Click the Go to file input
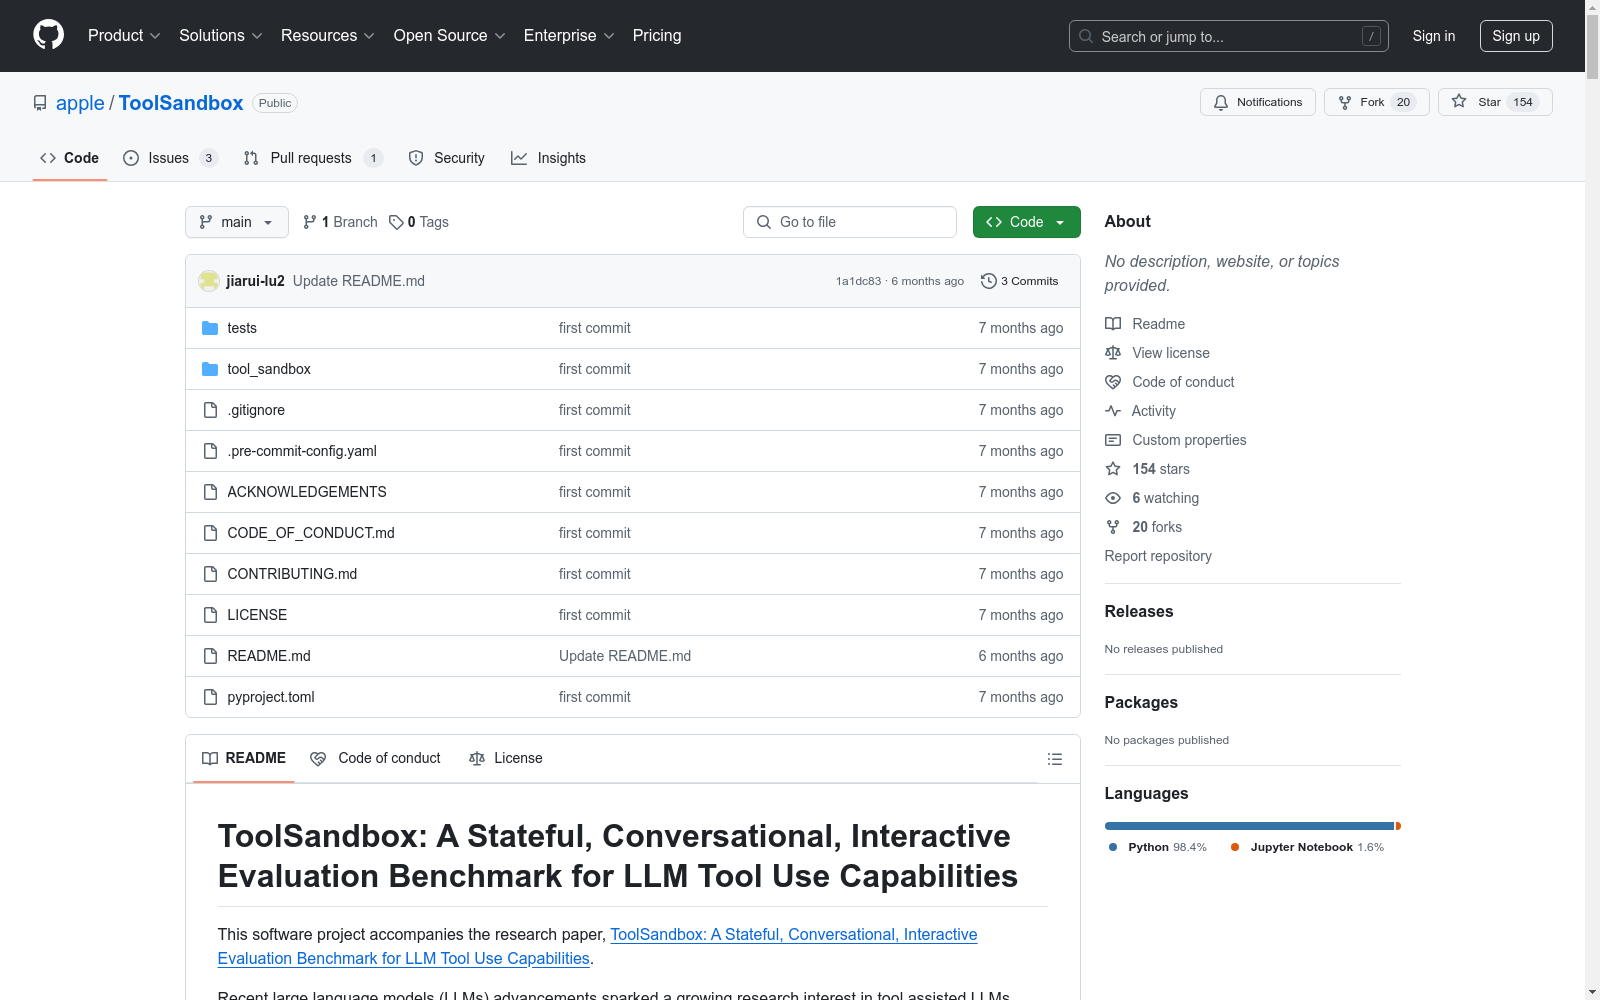Viewport: 1600px width, 1000px height. tap(850, 222)
